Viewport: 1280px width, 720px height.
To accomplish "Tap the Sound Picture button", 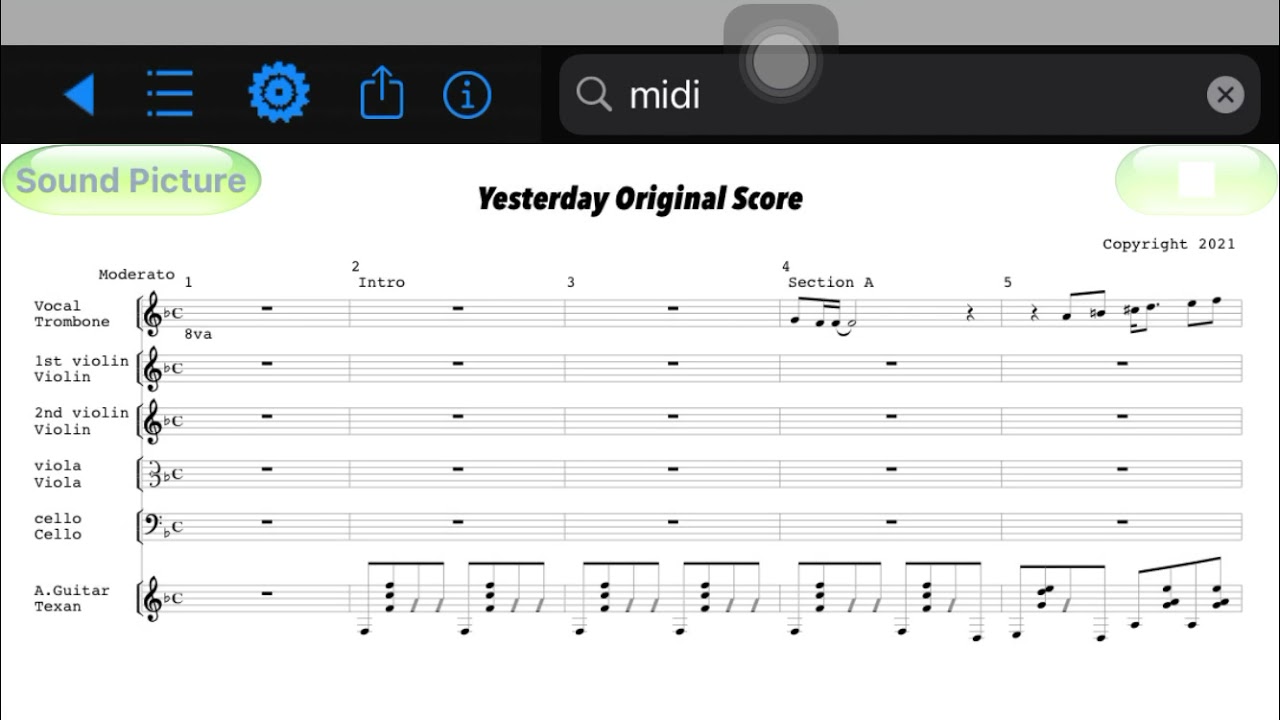I will [x=131, y=181].
